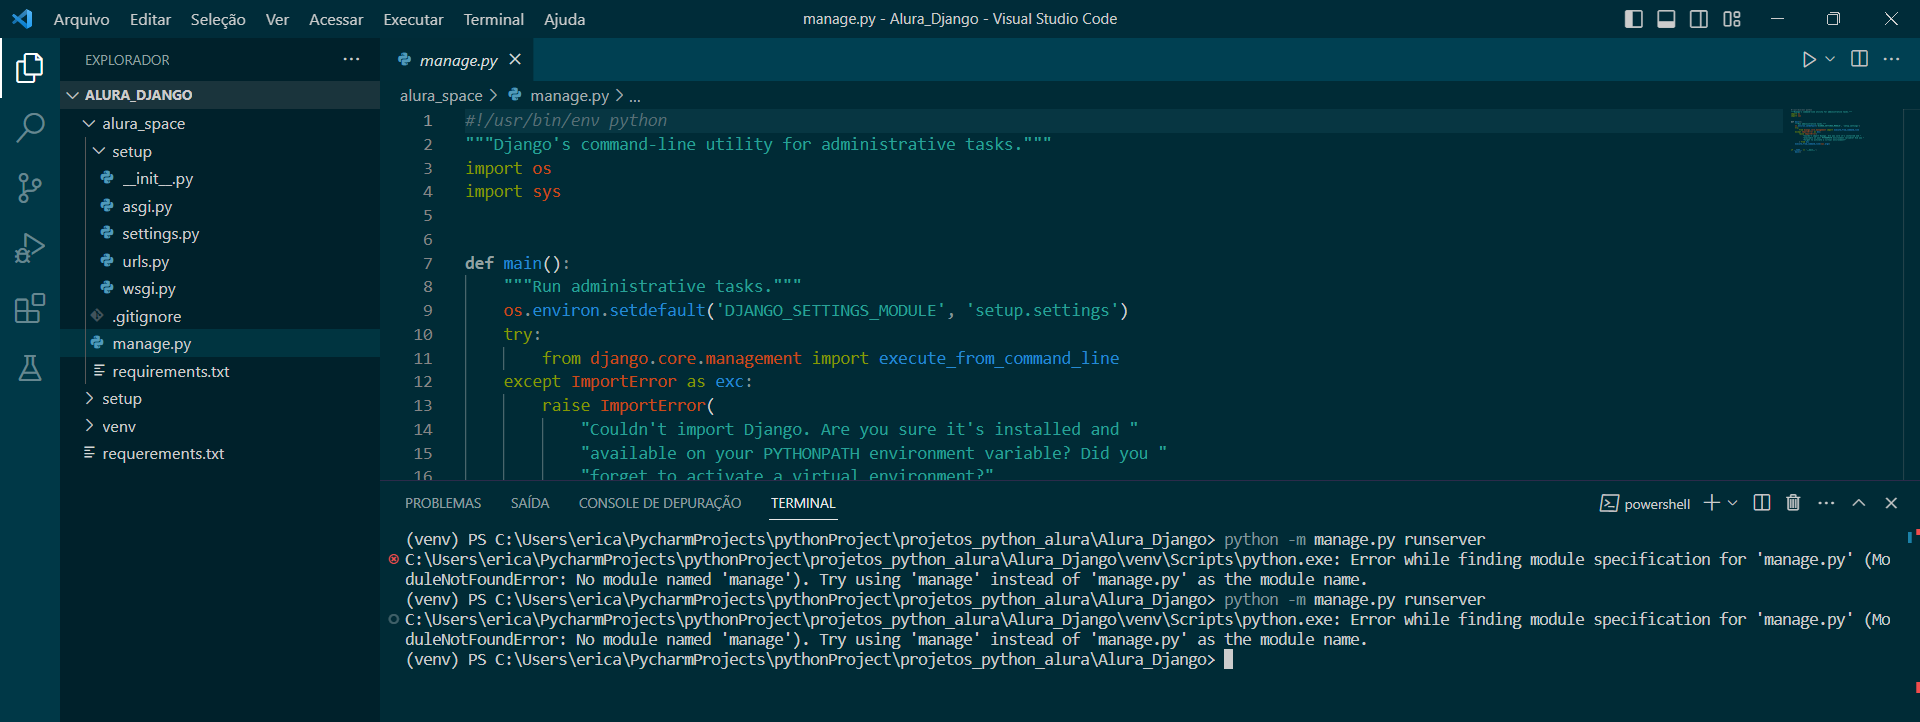This screenshot has height=722, width=1920.
Task: Open the Executar menu
Action: 413,19
